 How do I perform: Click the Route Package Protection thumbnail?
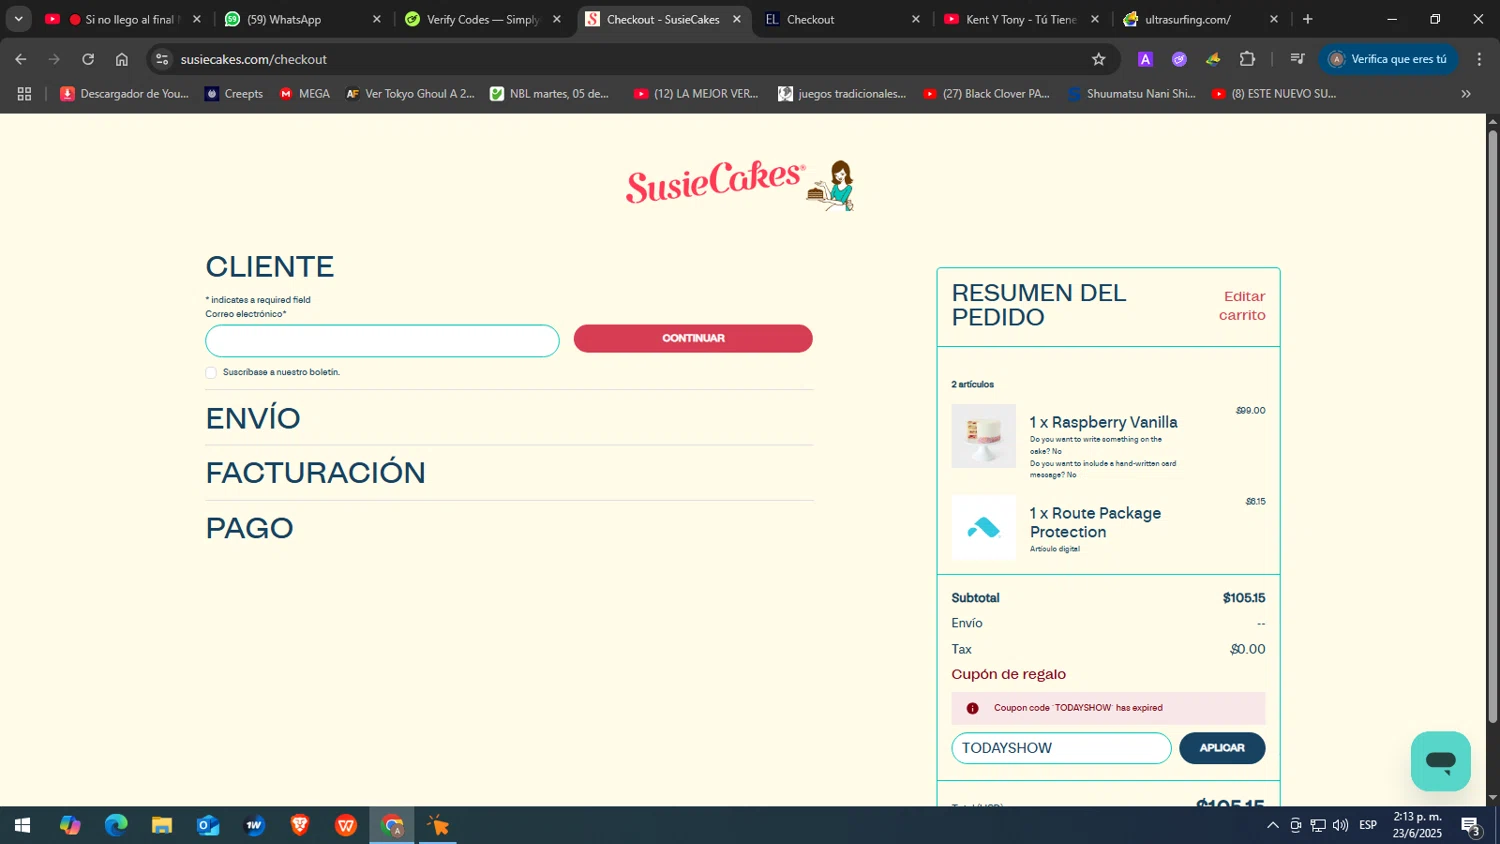(x=984, y=527)
